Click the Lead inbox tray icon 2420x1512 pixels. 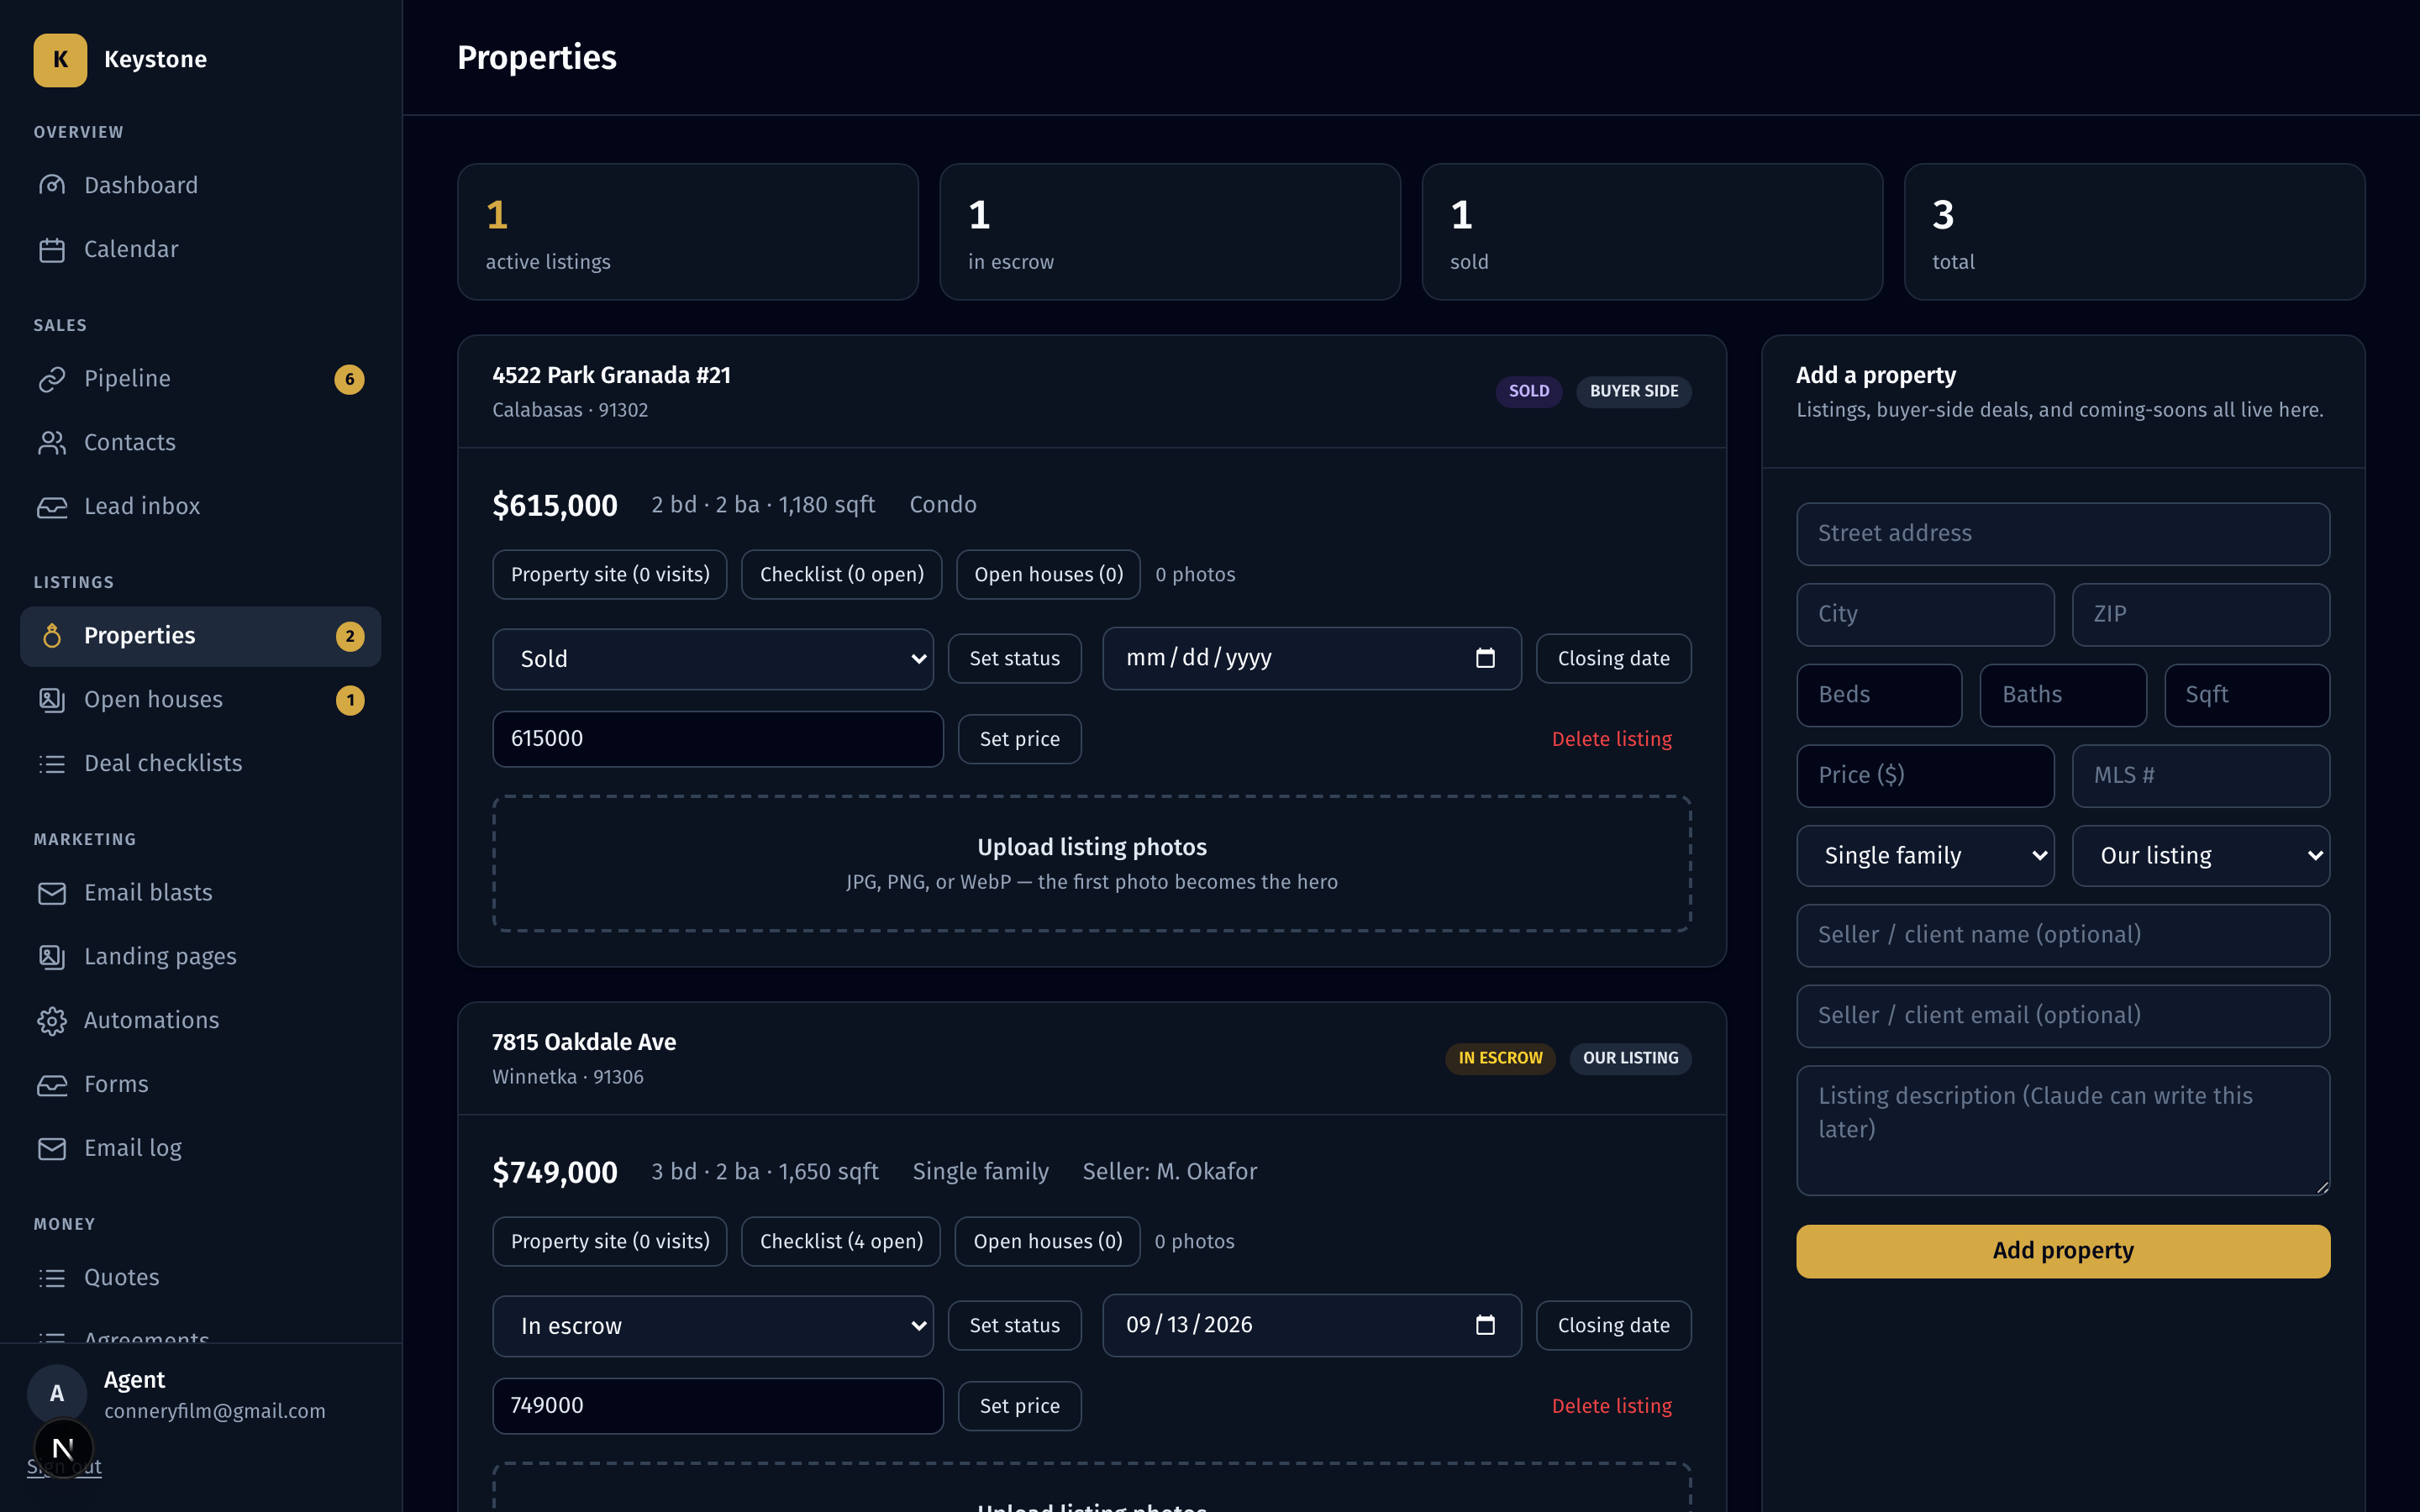[x=52, y=507]
